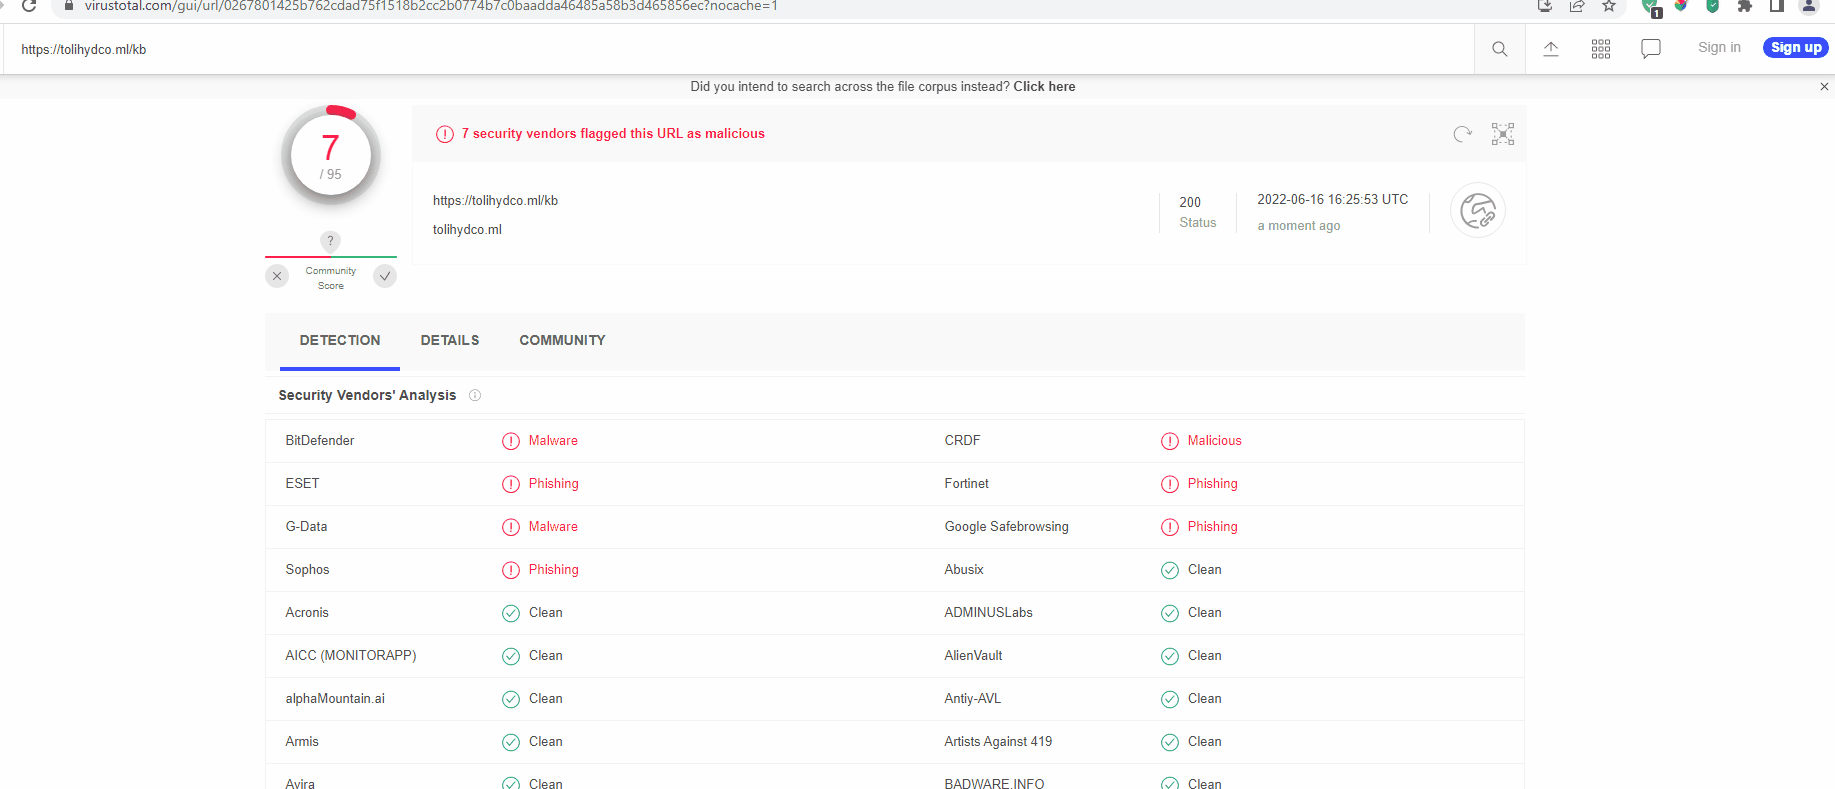Click G-Data's Malware verdict
The image size is (1835, 789).
coord(553,527)
